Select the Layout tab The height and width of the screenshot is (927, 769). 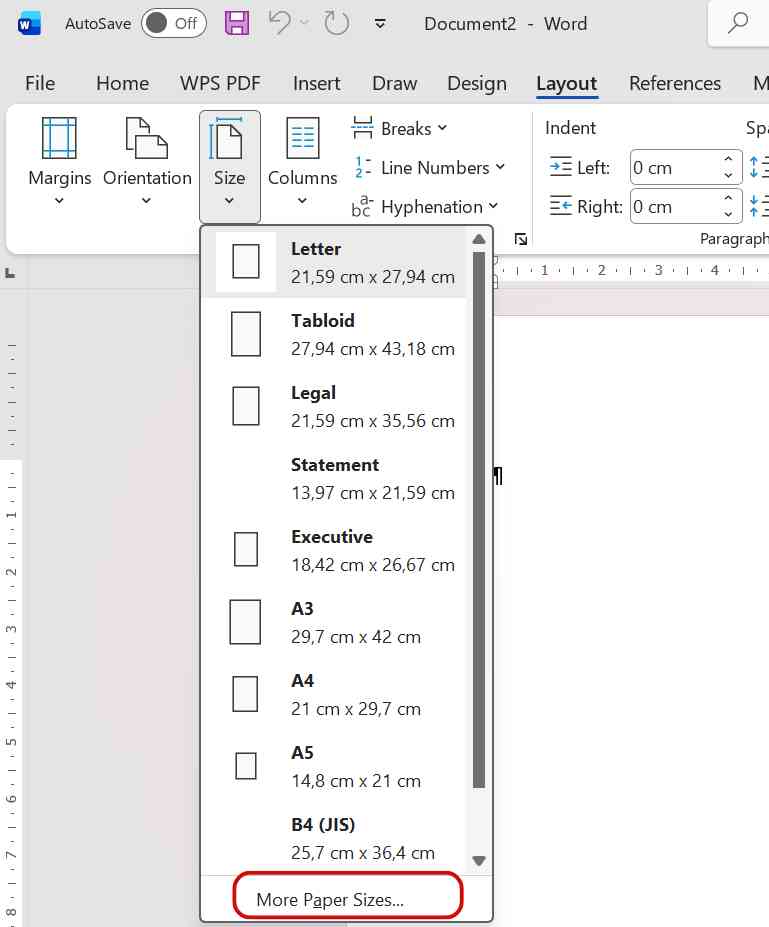click(566, 83)
